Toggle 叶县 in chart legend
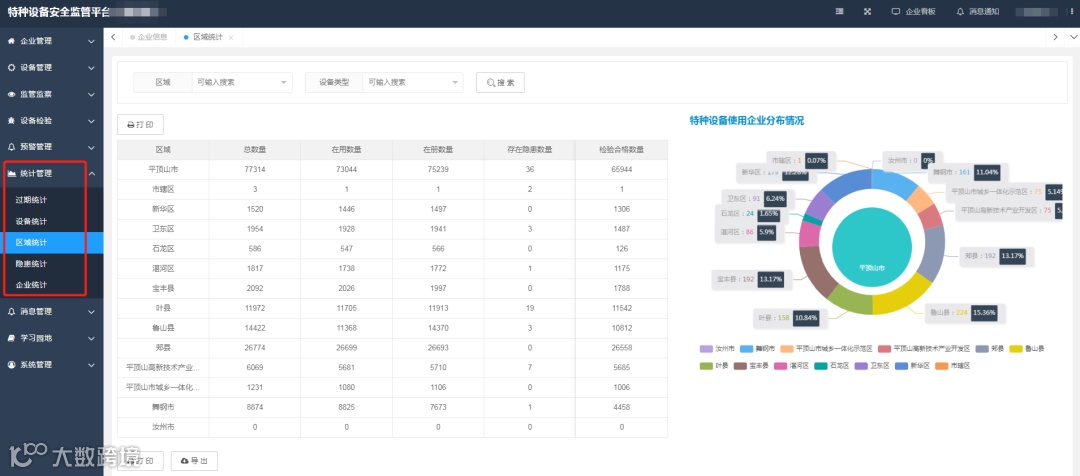The image size is (1080, 476). tap(714, 366)
